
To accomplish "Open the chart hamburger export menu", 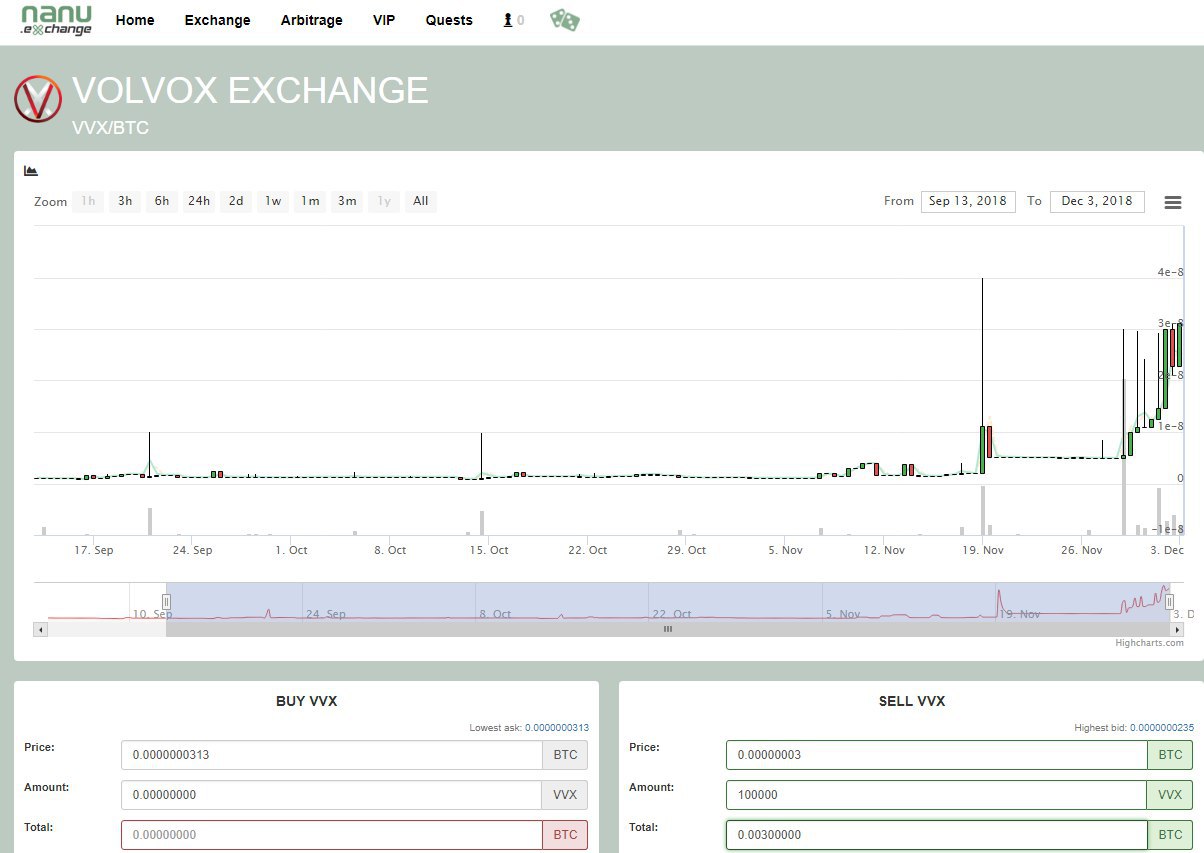I will pyautogui.click(x=1173, y=202).
